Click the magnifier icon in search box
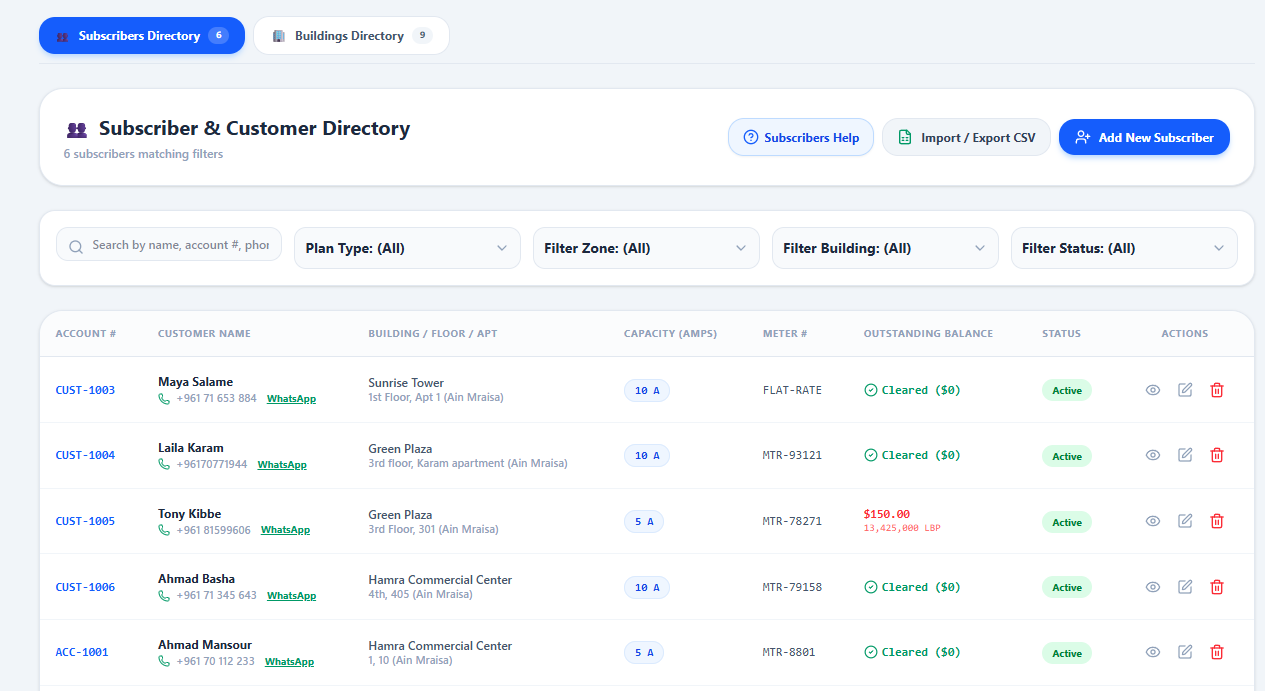1265x691 pixels. click(76, 246)
